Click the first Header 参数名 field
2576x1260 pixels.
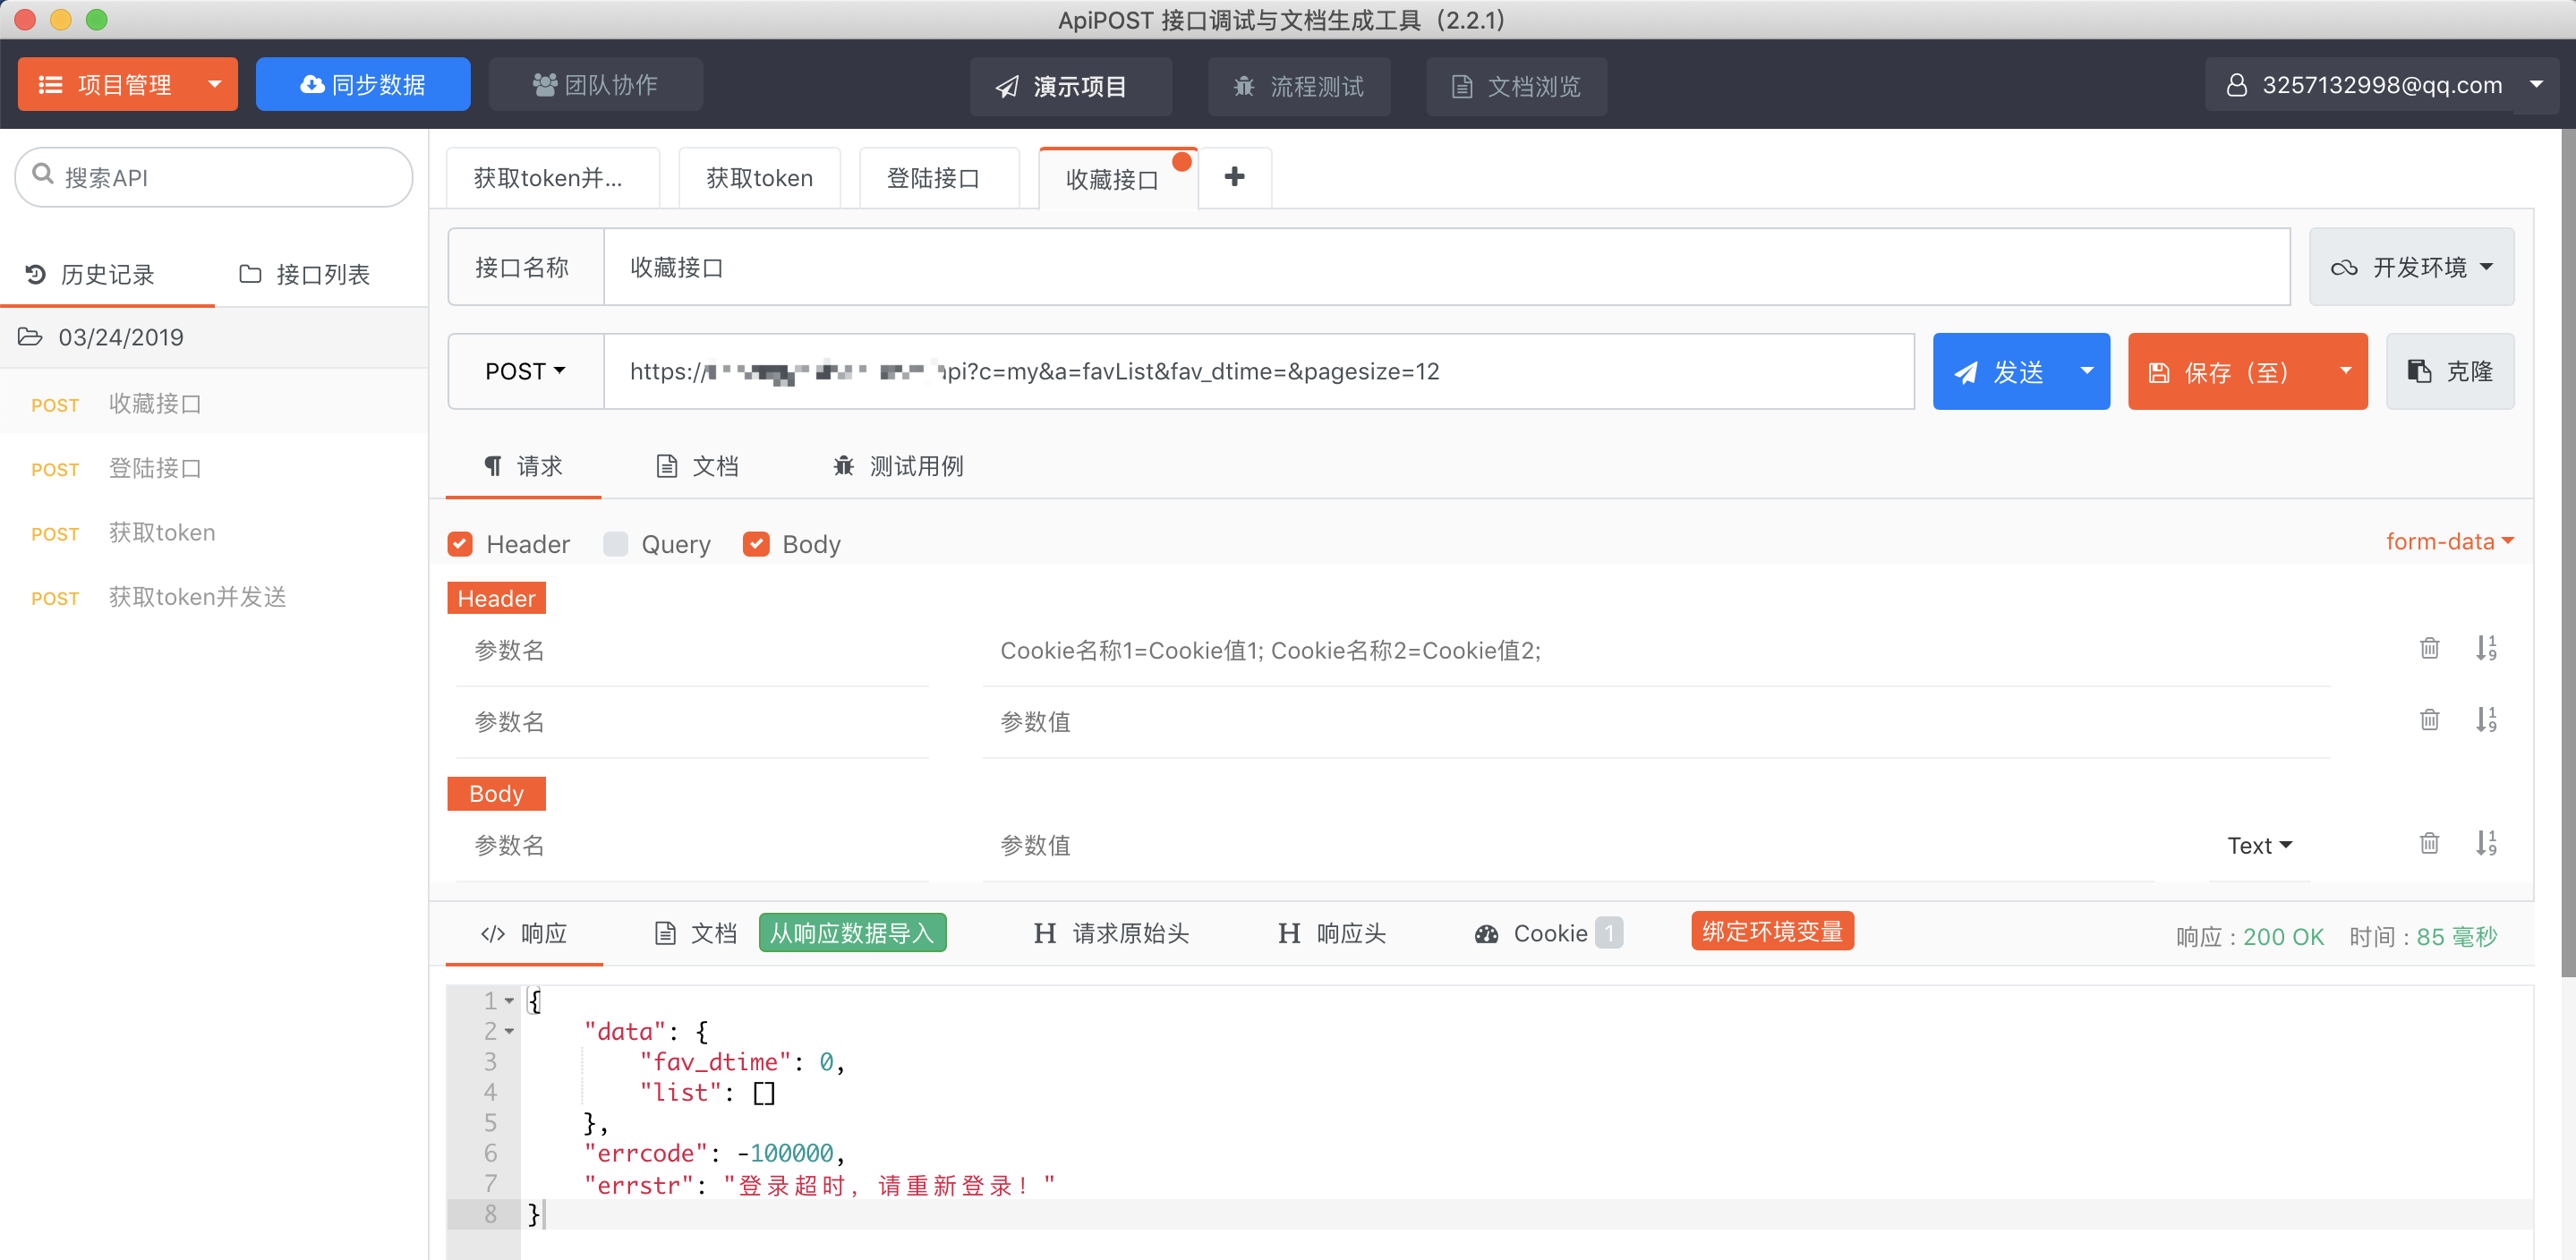692,651
